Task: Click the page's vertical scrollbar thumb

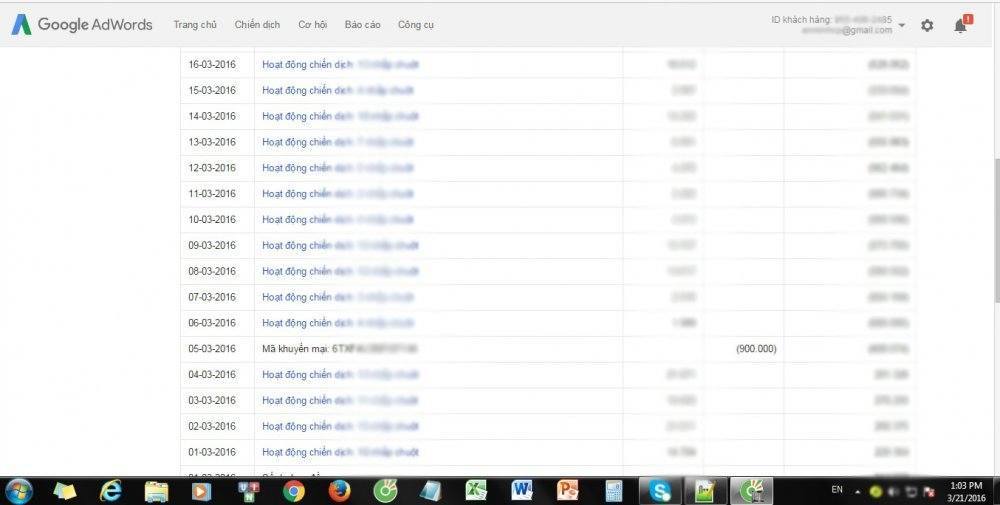Action: 996,230
